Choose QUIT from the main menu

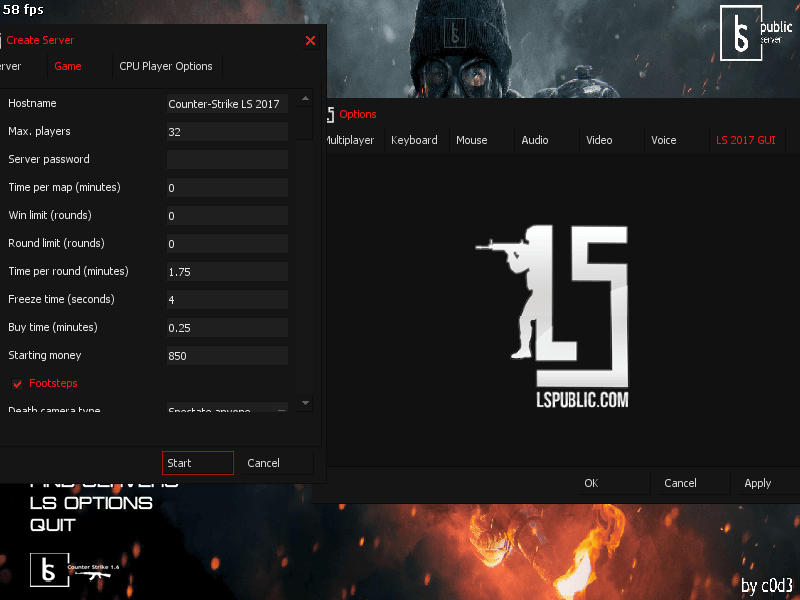pos(53,525)
